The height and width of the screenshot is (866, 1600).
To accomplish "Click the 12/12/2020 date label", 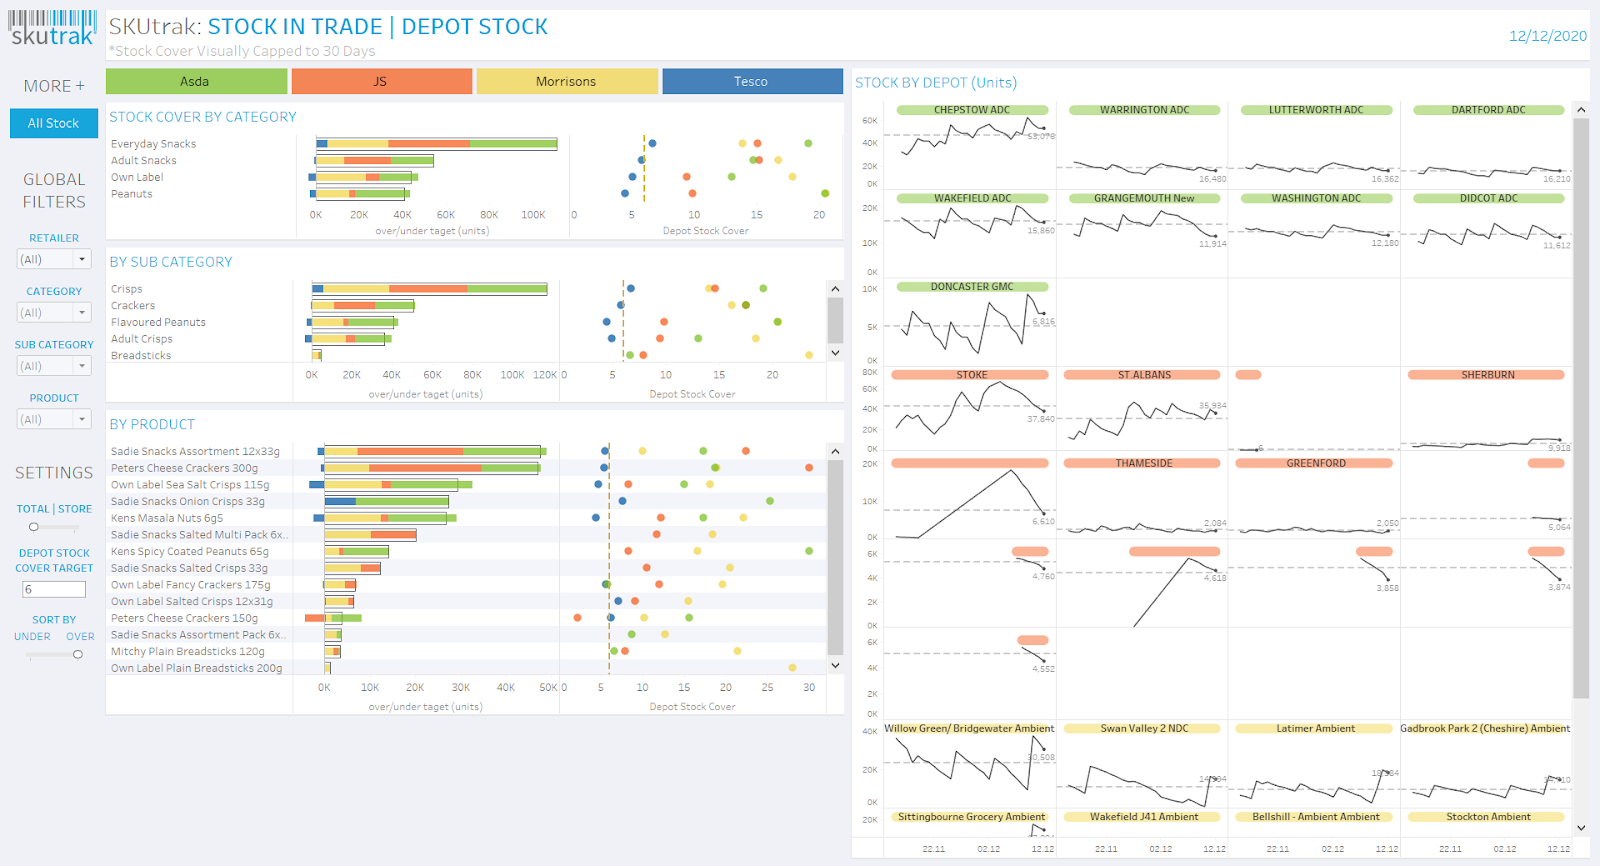I will pos(1547,36).
